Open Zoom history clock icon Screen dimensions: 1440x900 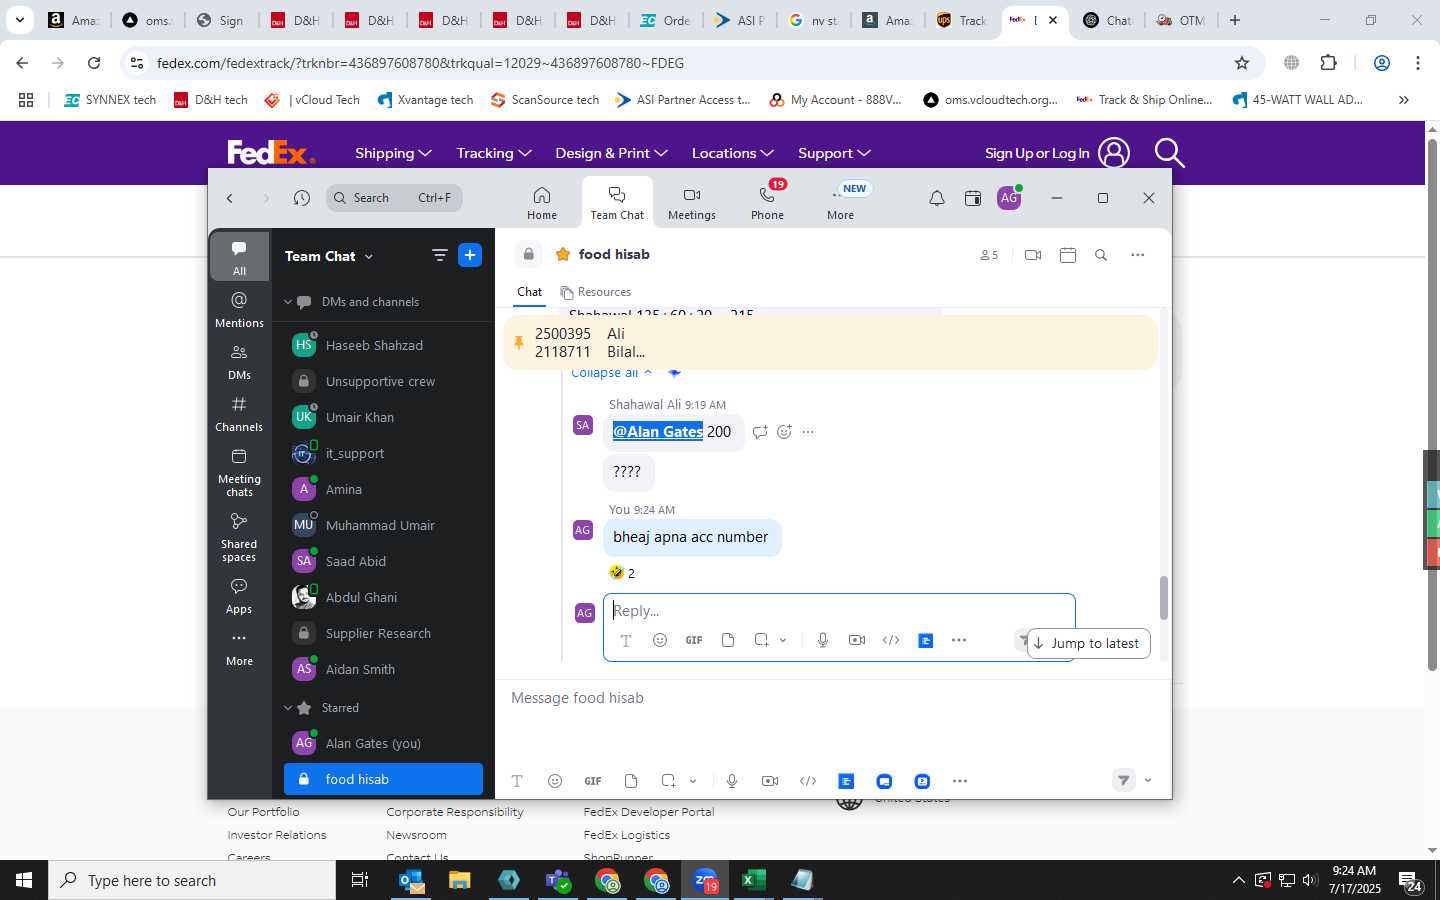click(301, 198)
